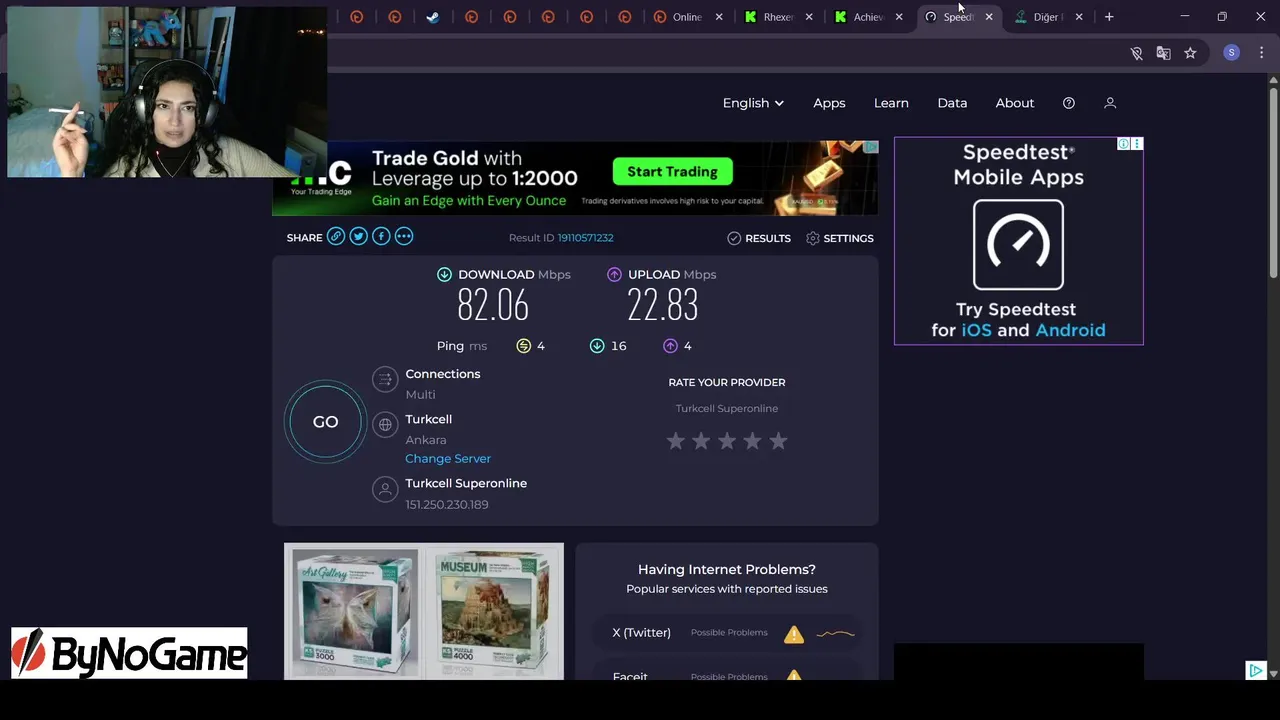Click the Connections arrows icon

[385, 379]
